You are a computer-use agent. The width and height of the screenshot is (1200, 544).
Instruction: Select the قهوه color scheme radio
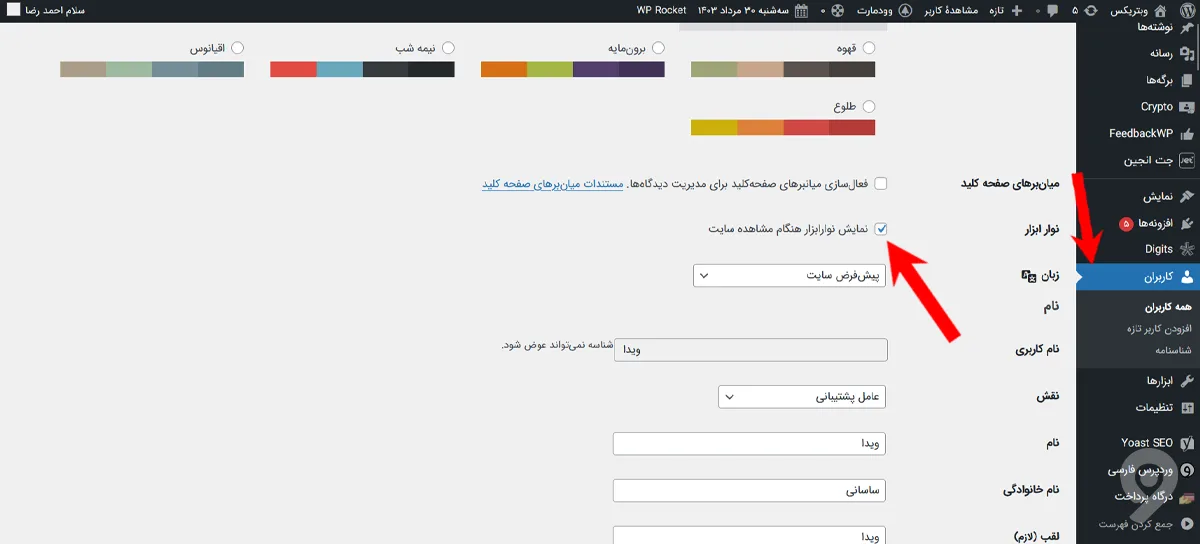pos(868,48)
